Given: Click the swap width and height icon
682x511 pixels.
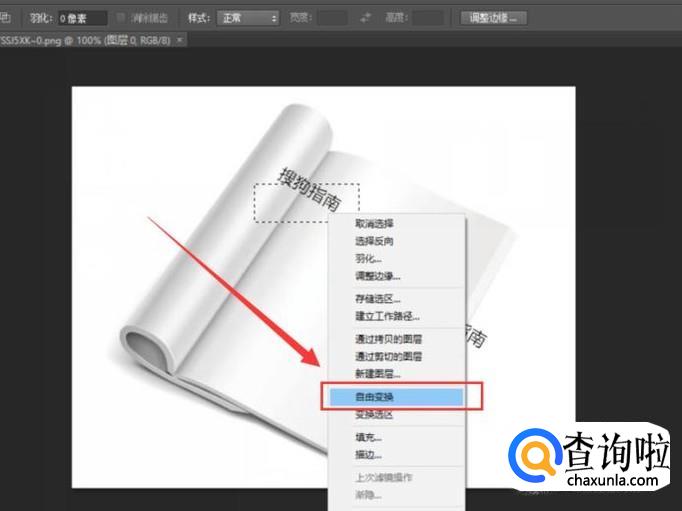Looking at the screenshot, I should click(x=365, y=18).
